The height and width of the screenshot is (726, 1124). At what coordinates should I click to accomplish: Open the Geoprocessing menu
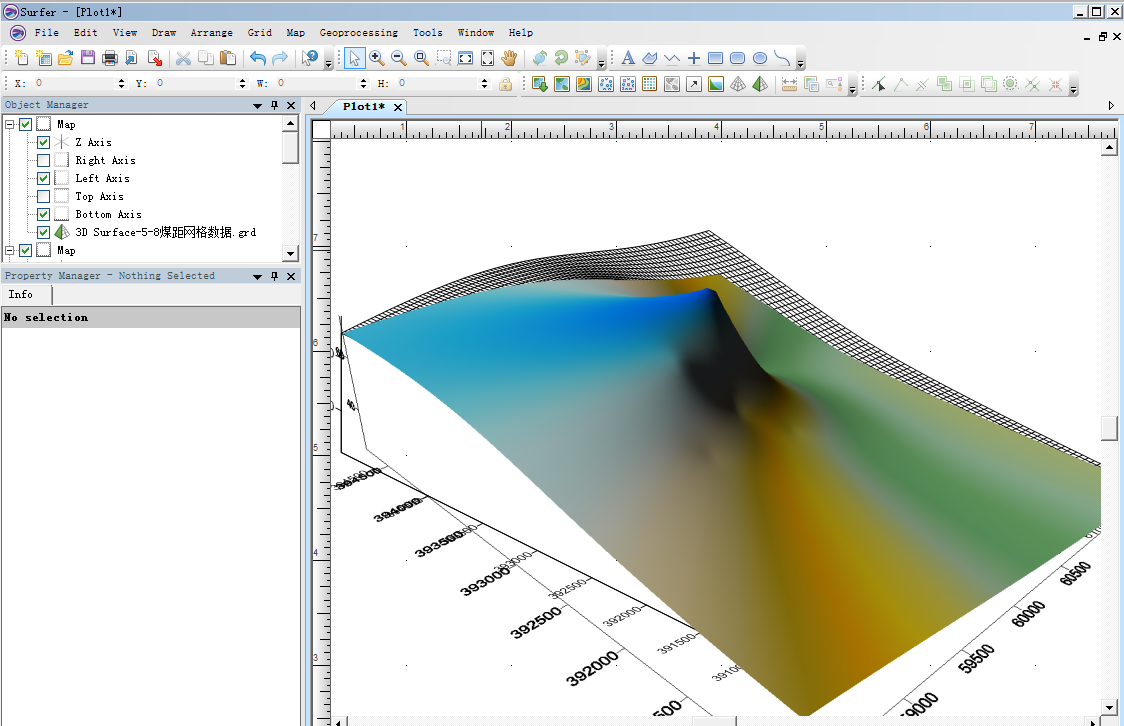tap(358, 33)
